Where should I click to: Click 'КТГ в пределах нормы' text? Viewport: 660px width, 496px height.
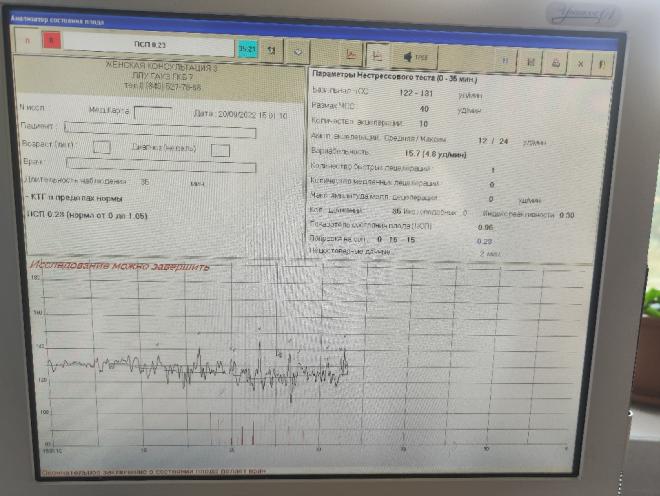77,198
